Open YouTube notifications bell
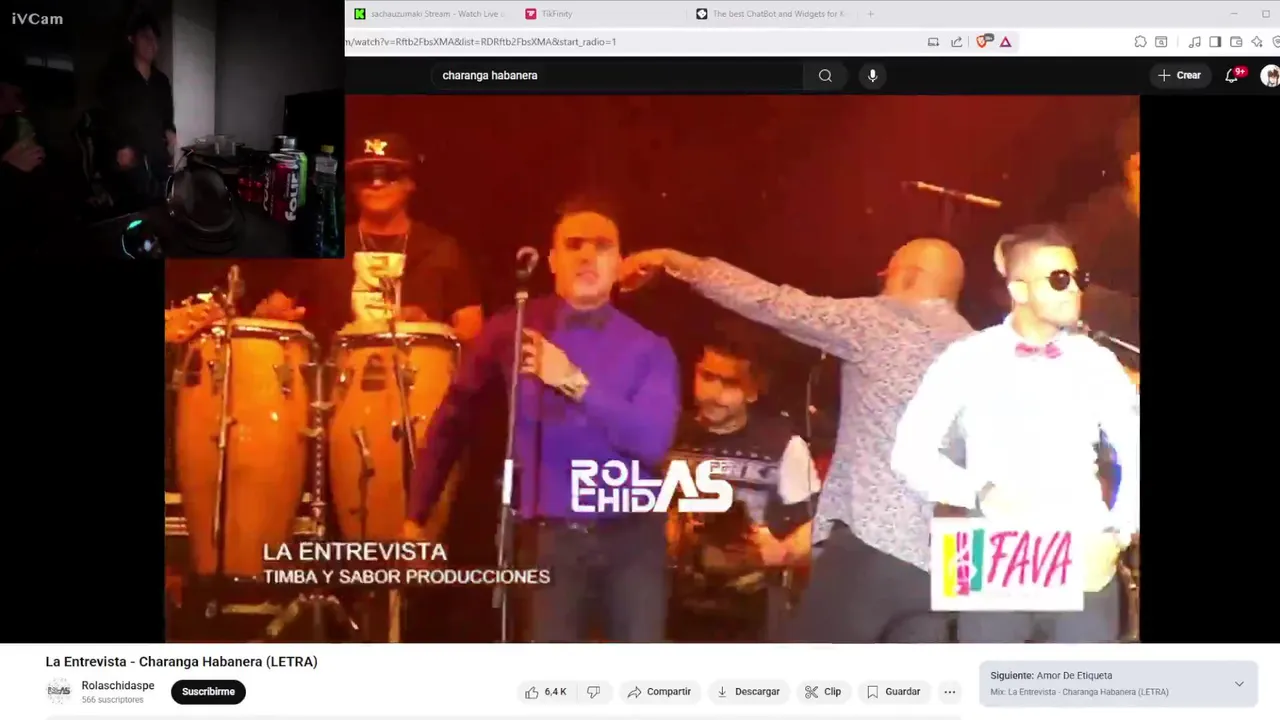The width and height of the screenshot is (1280, 720). (1232, 75)
